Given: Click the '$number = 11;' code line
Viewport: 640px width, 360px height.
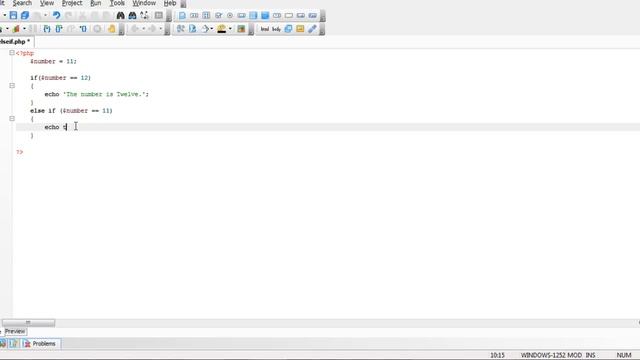Looking at the screenshot, I should (x=53, y=61).
